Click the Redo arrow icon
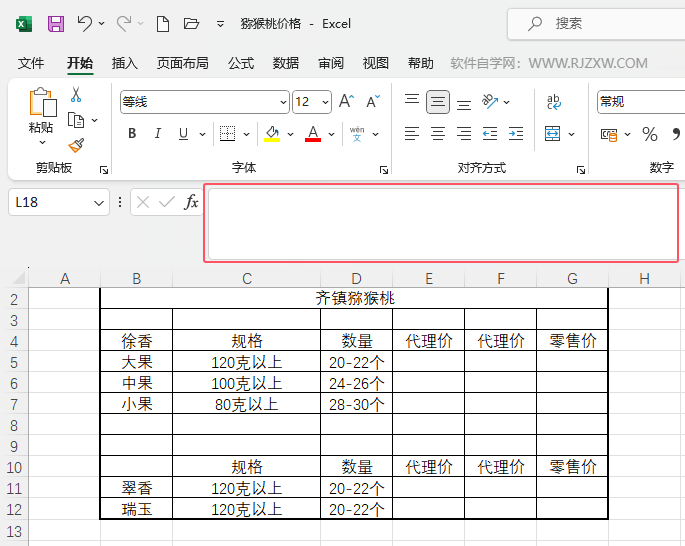The image size is (685, 546). [x=124, y=23]
